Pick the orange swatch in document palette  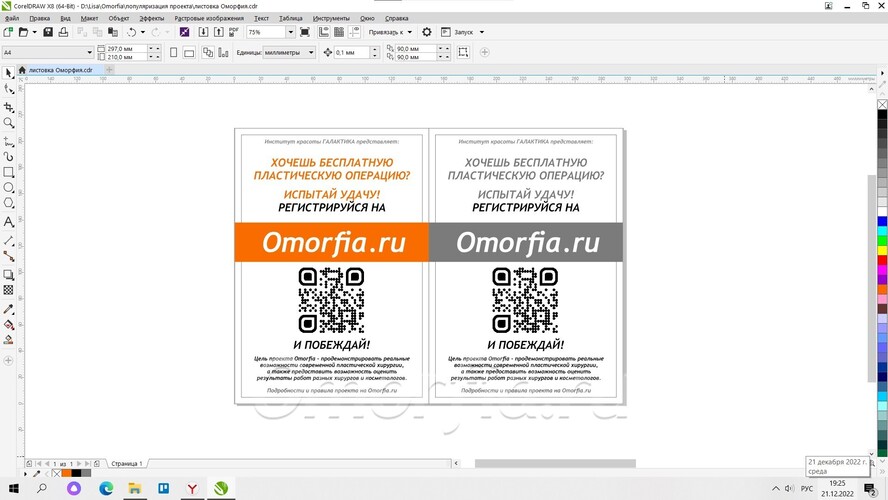click(66, 473)
